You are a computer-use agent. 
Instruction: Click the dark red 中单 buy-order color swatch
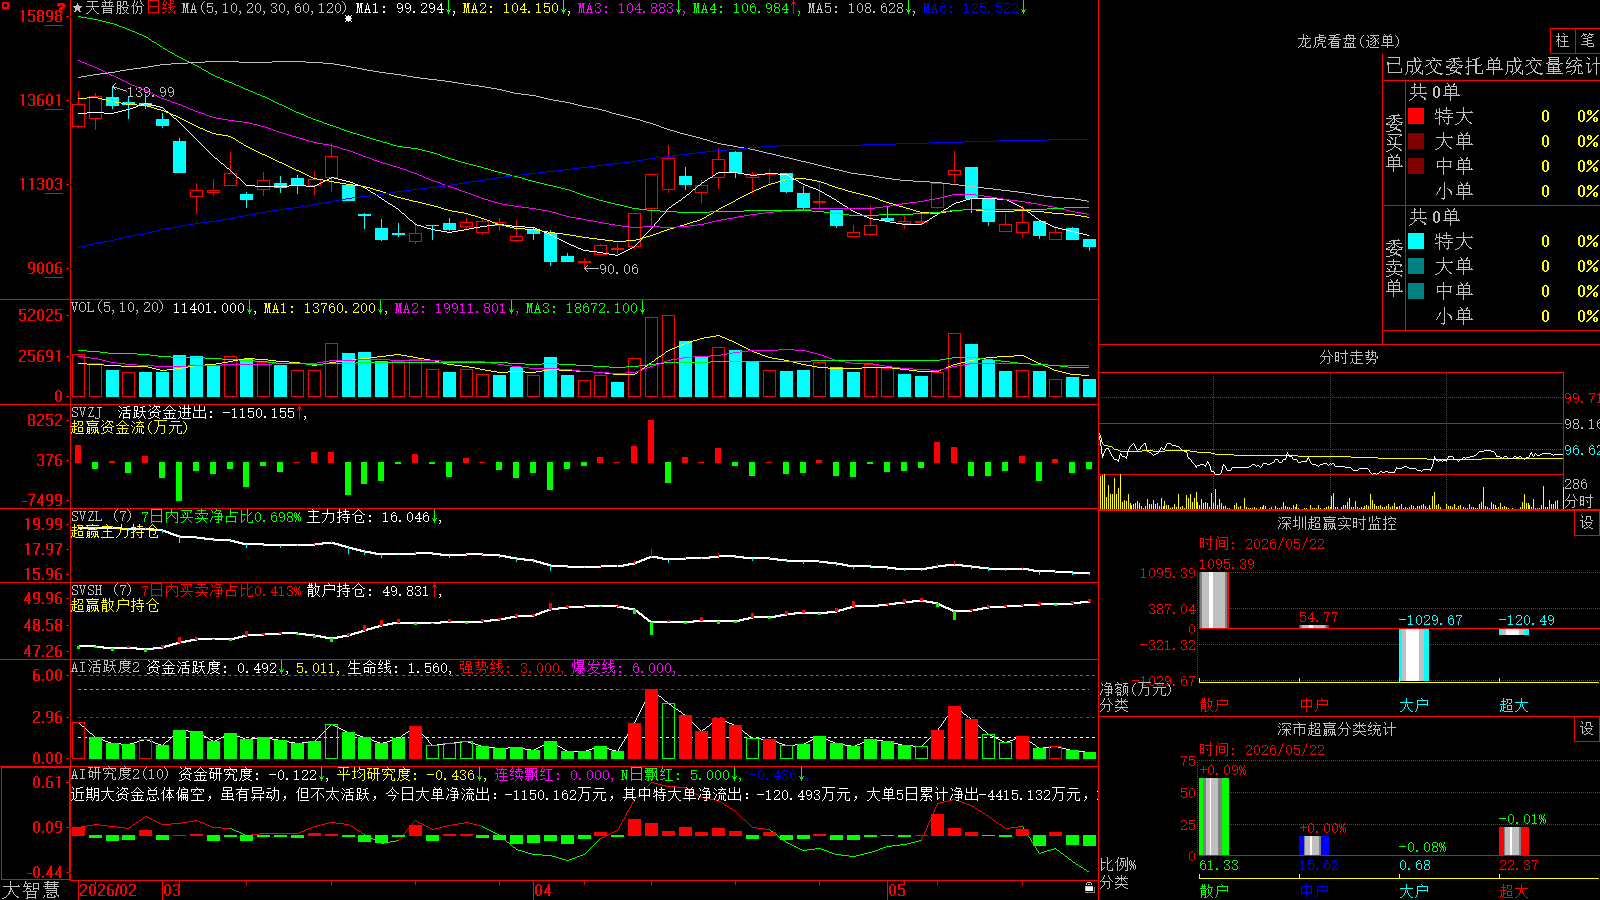(x=1416, y=166)
